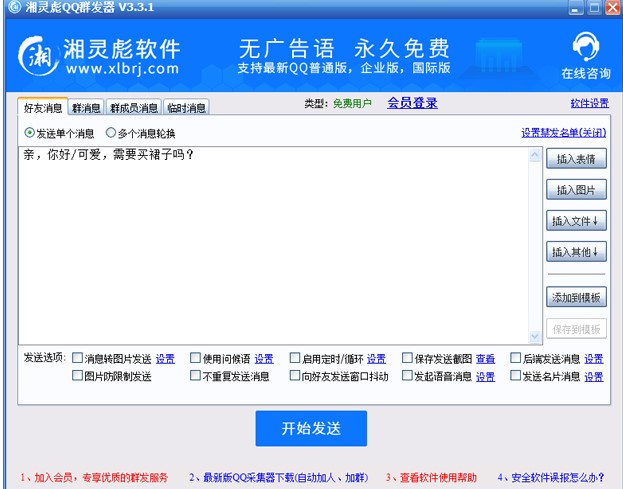Click 免费用户 type label
The image size is (623, 489).
[352, 103]
